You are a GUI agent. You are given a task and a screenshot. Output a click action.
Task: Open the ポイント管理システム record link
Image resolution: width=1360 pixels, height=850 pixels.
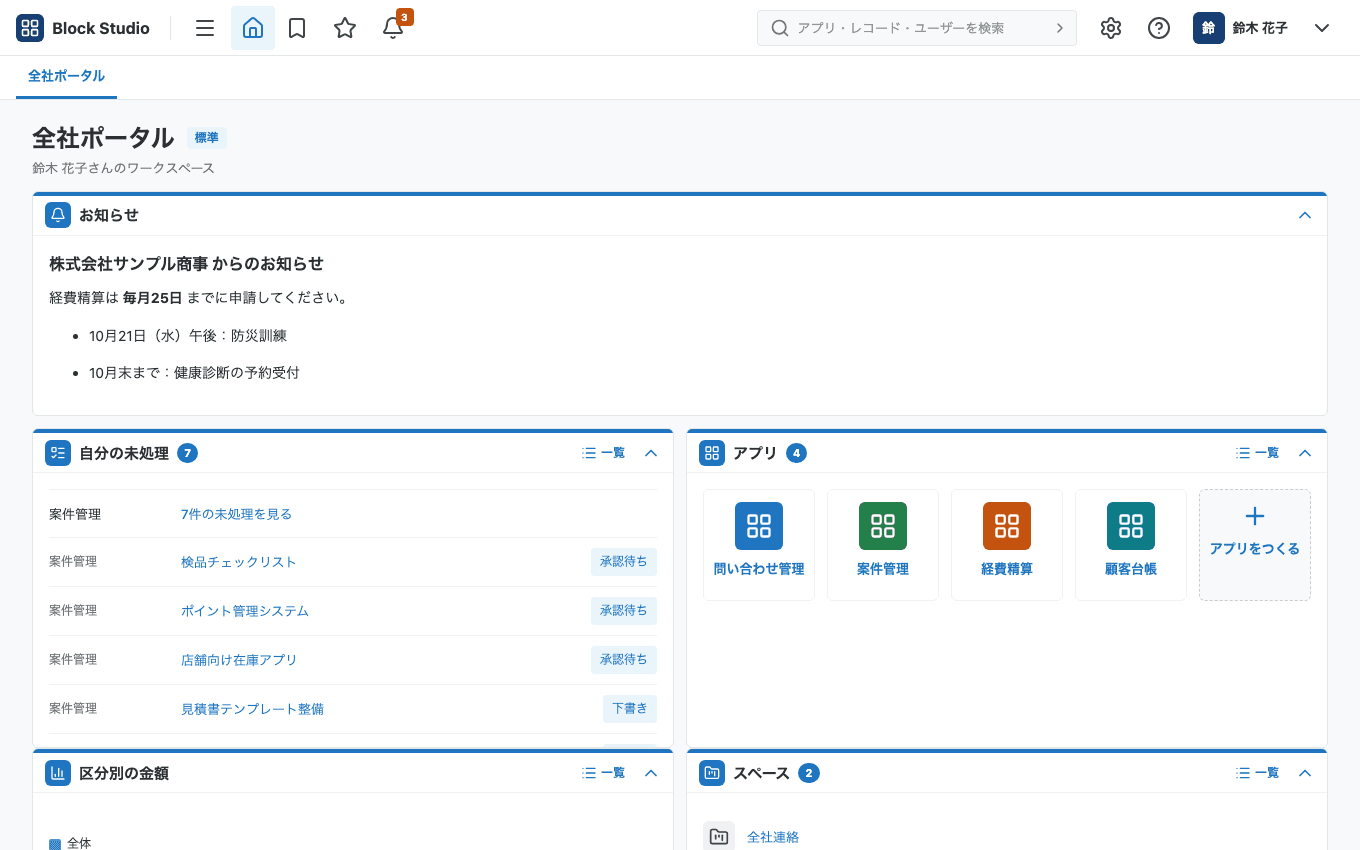245,611
